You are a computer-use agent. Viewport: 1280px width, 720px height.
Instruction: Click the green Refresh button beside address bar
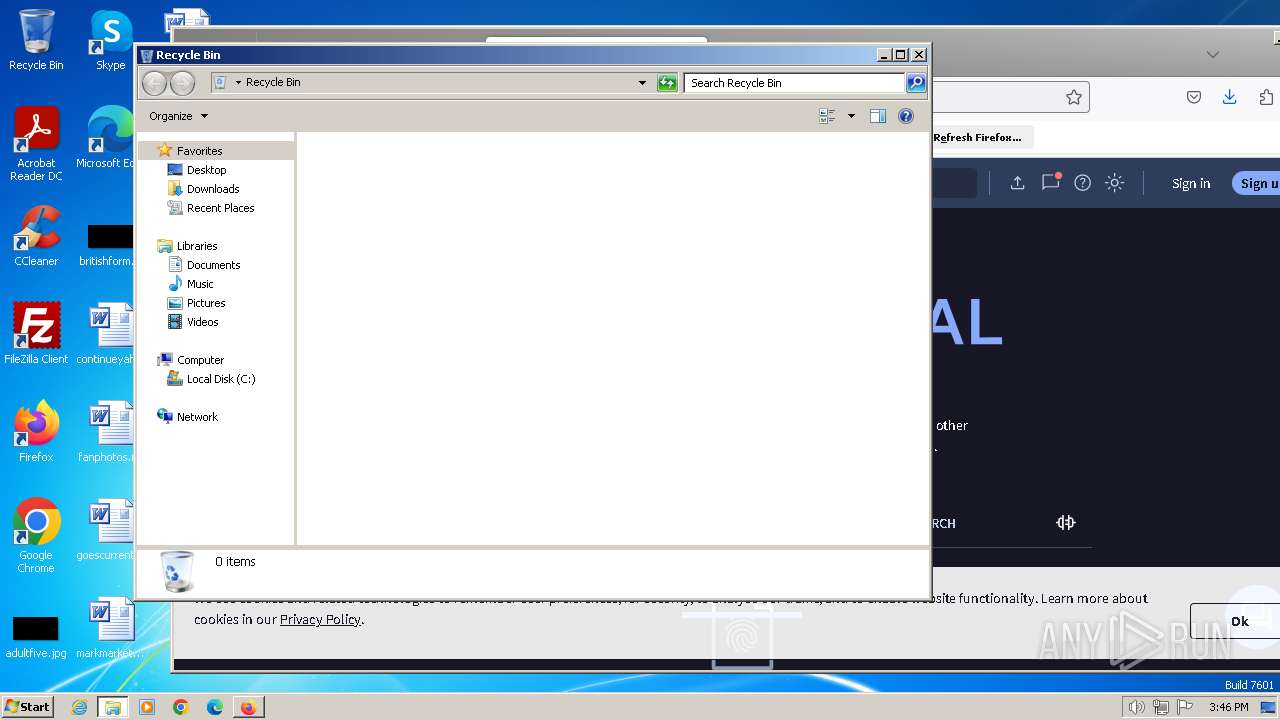(667, 83)
